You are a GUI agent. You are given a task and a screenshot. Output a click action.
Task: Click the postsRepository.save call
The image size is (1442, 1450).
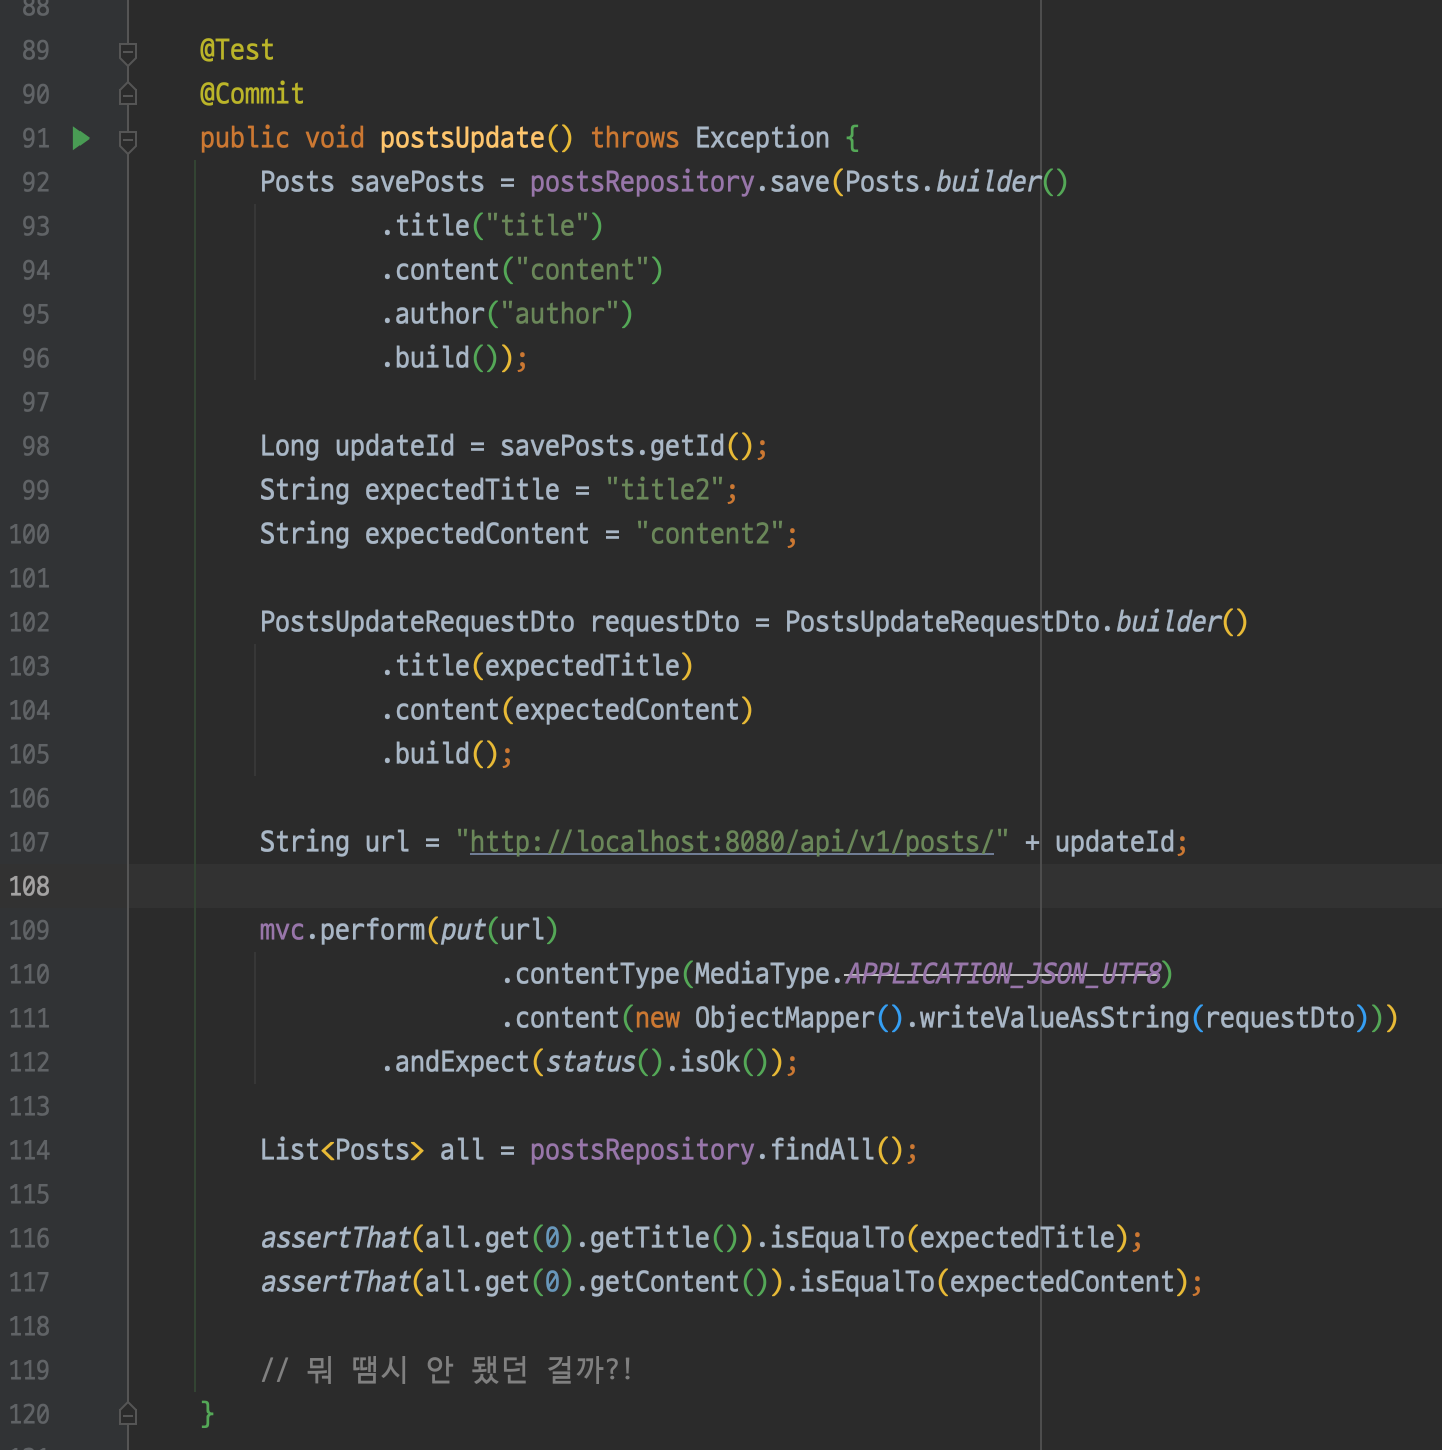pos(680,182)
